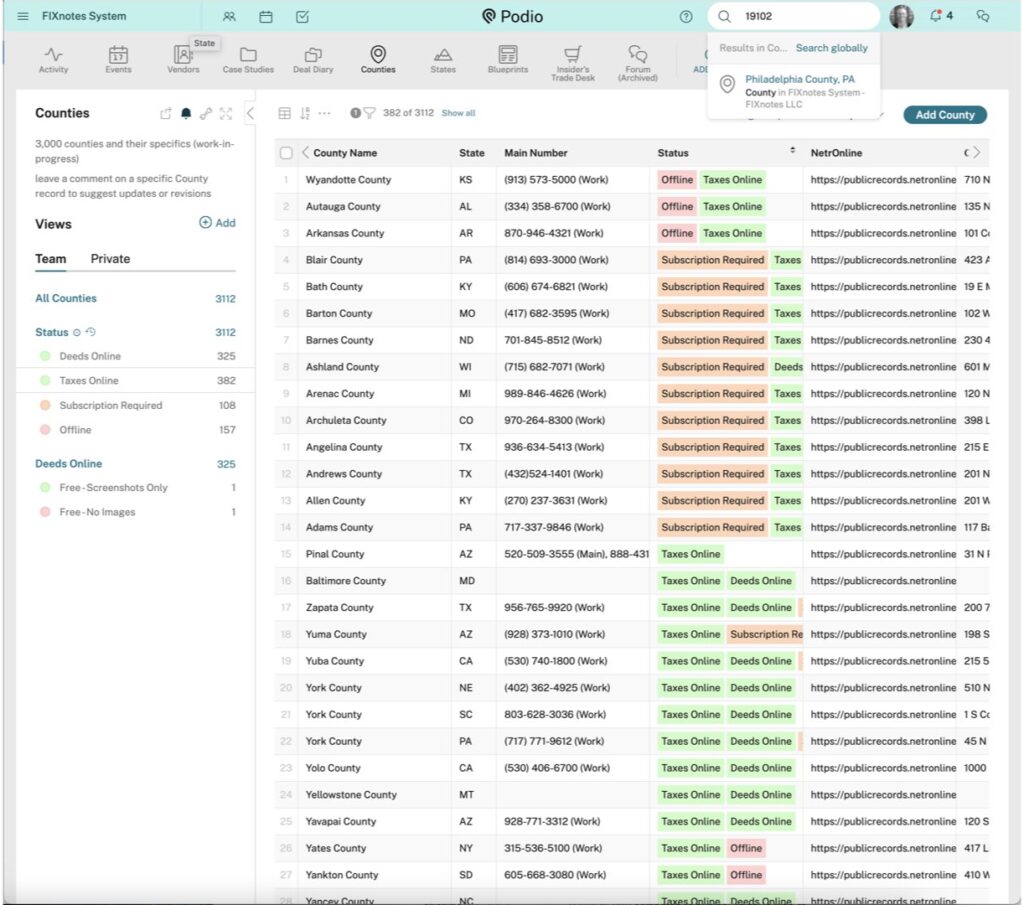This screenshot has height=905, width=1024.
Task: Tick the select-all checkbox in table header
Action: 286,153
